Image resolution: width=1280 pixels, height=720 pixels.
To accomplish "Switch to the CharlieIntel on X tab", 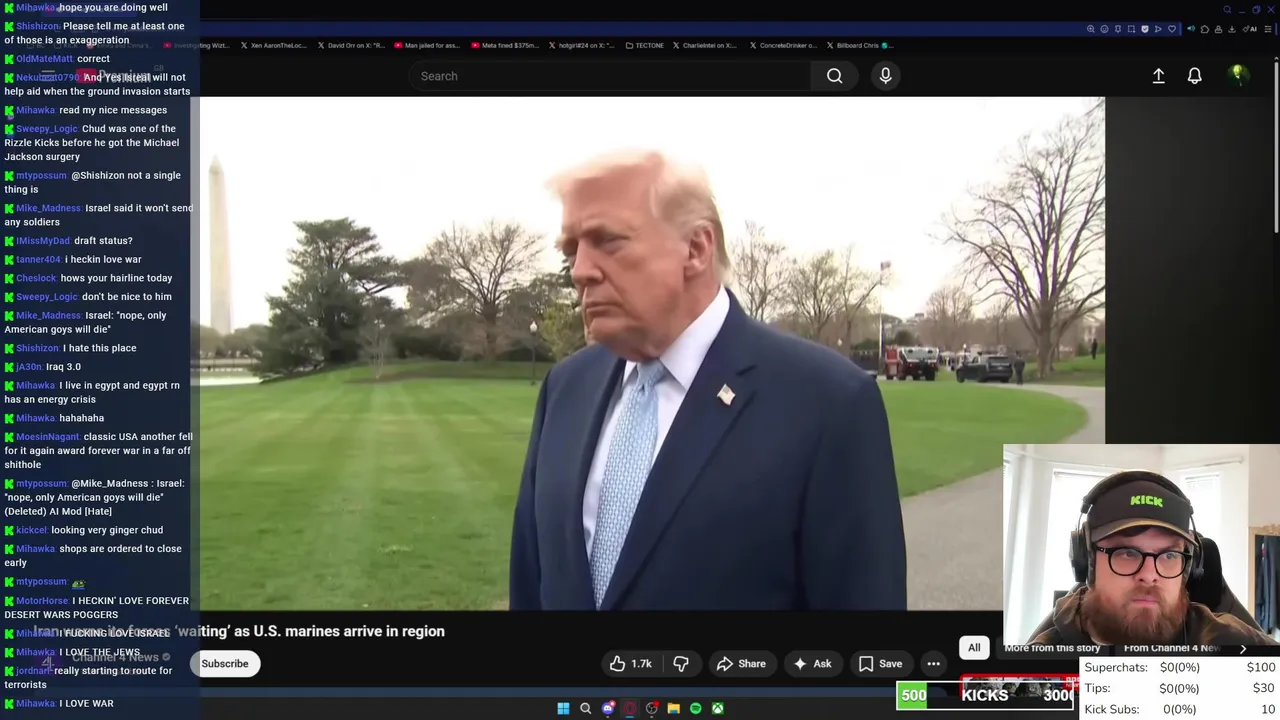I will 705,45.
